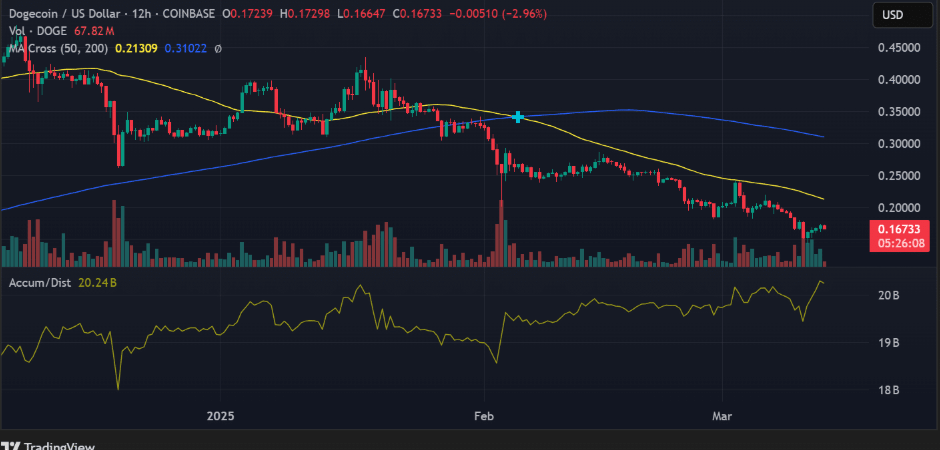
Task: Click the red 0.16733 current-price tag on the axis
Action: (899, 229)
